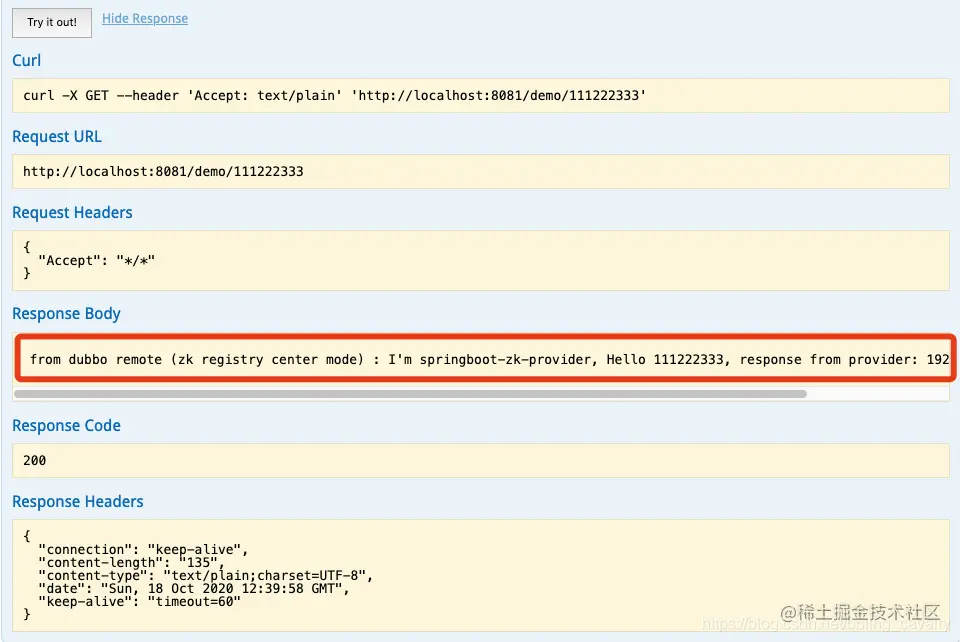This screenshot has width=960, height=642.
Task: Click the response body text from dubbo remote
Action: click(489, 359)
